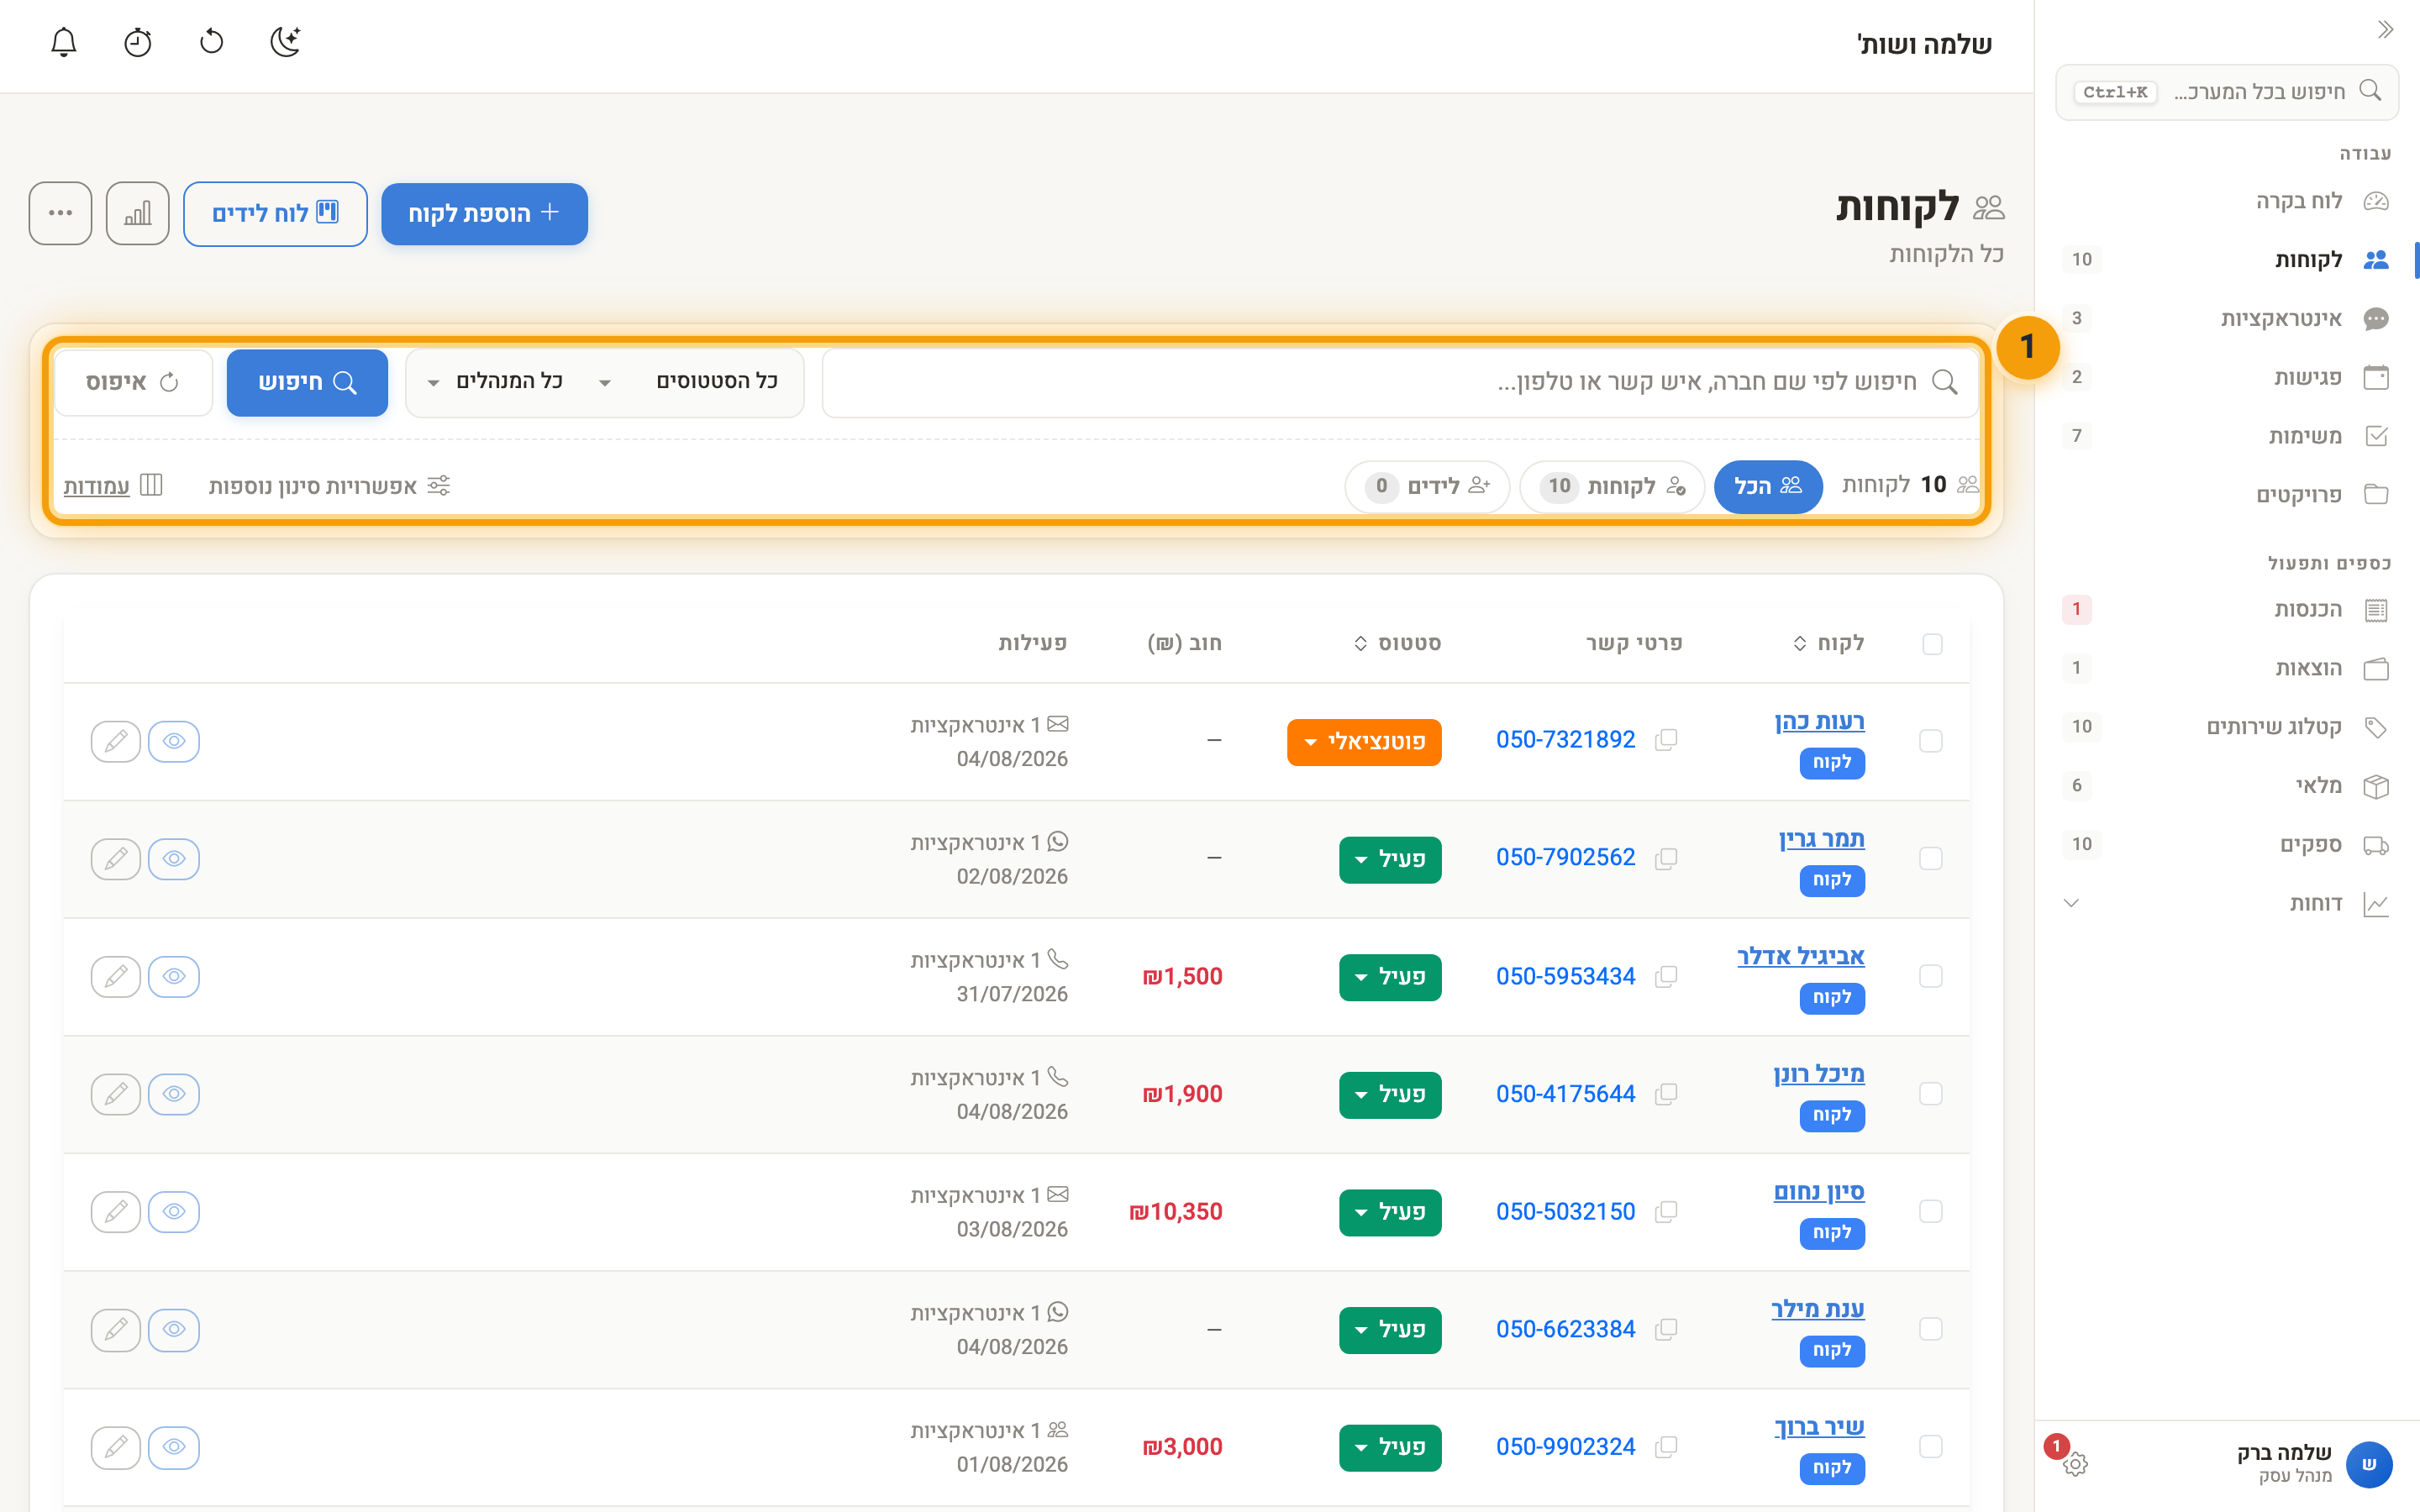This screenshot has height=1512, width=2420.
Task: Check the רעות כהן row checkbox
Action: 1931,741
